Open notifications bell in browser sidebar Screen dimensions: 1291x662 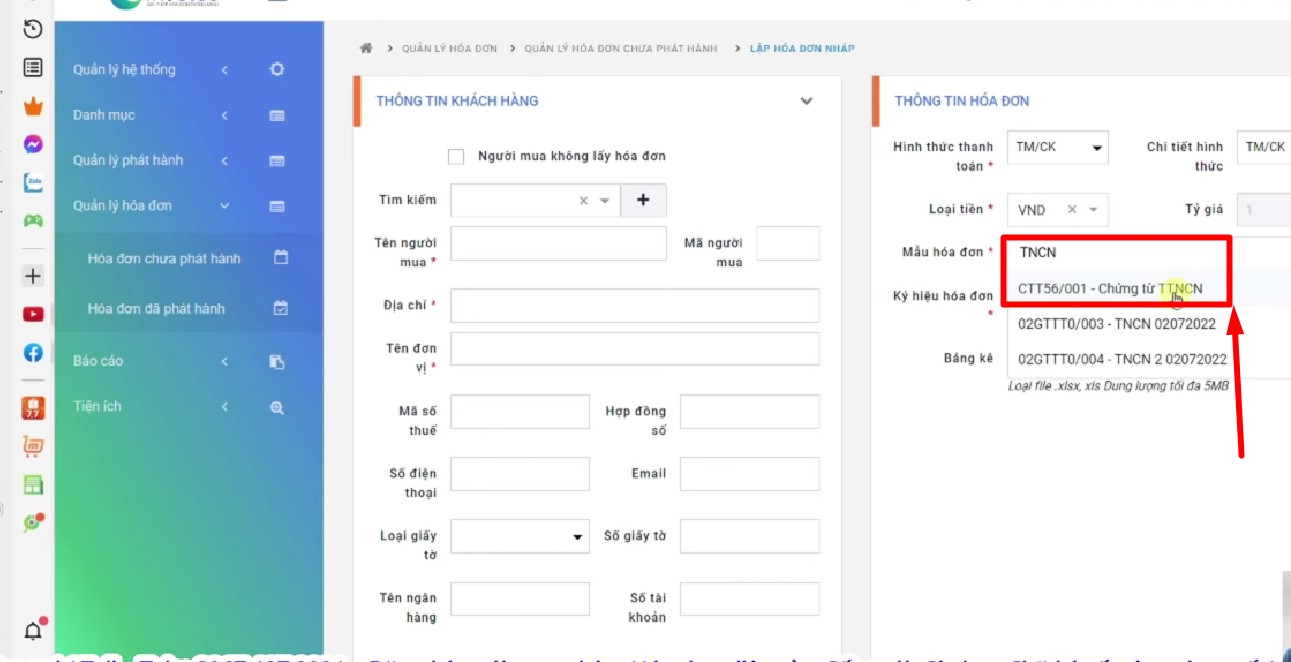click(33, 630)
